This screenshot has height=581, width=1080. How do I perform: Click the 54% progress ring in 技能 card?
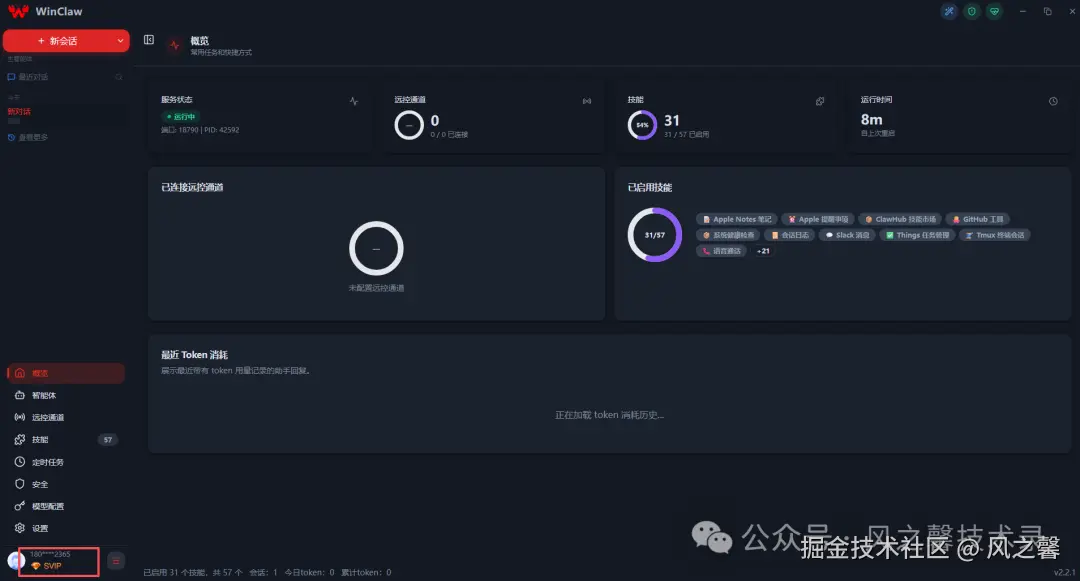(642, 125)
